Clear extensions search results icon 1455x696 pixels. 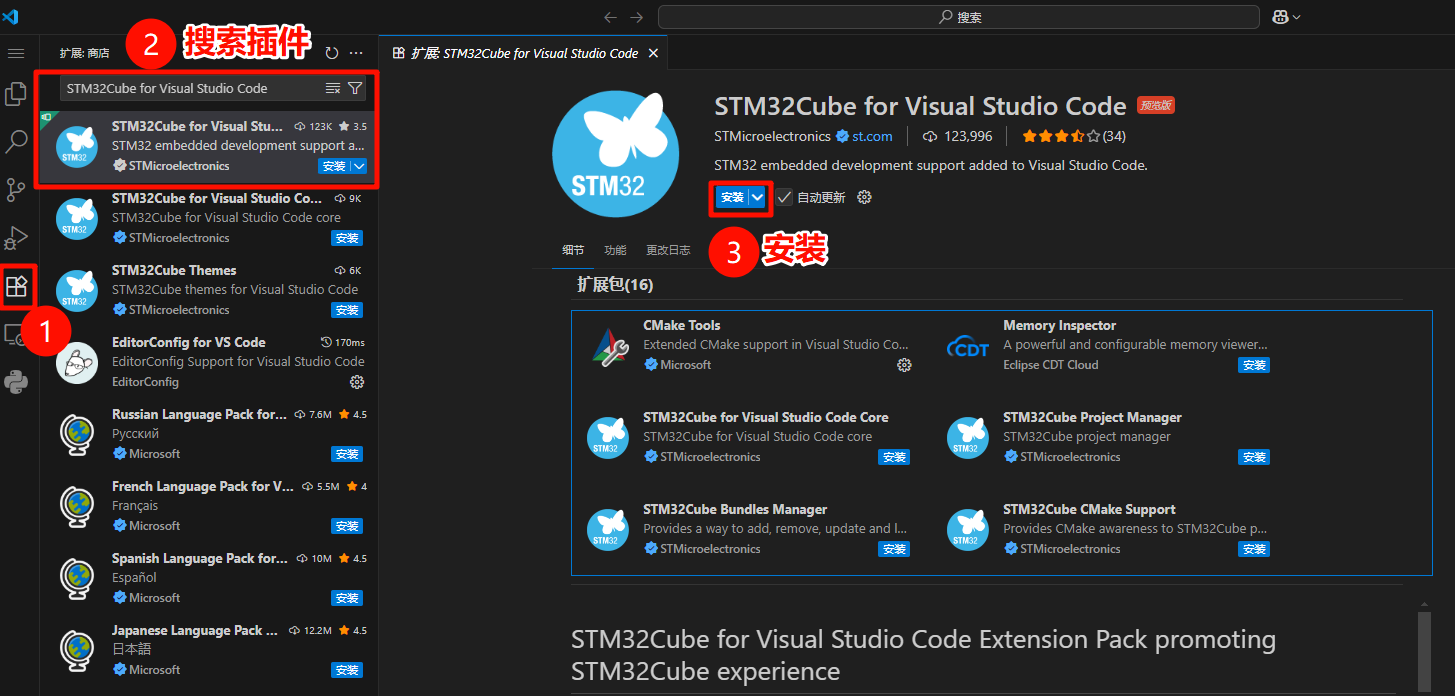pyautogui.click(x=333, y=89)
